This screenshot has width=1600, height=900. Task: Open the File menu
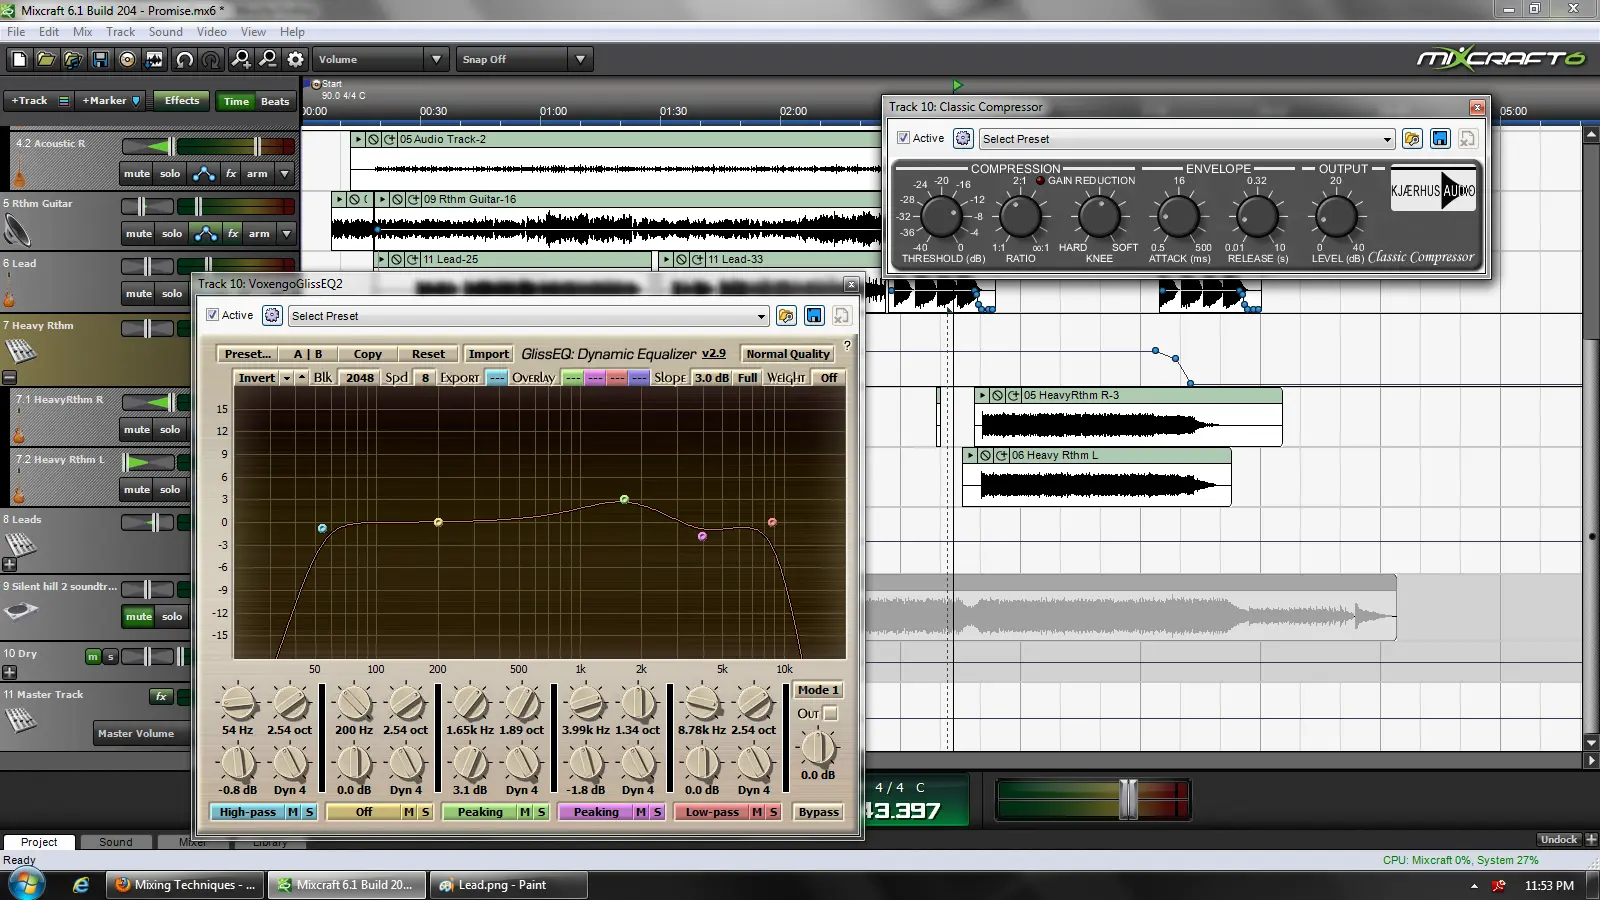16,32
